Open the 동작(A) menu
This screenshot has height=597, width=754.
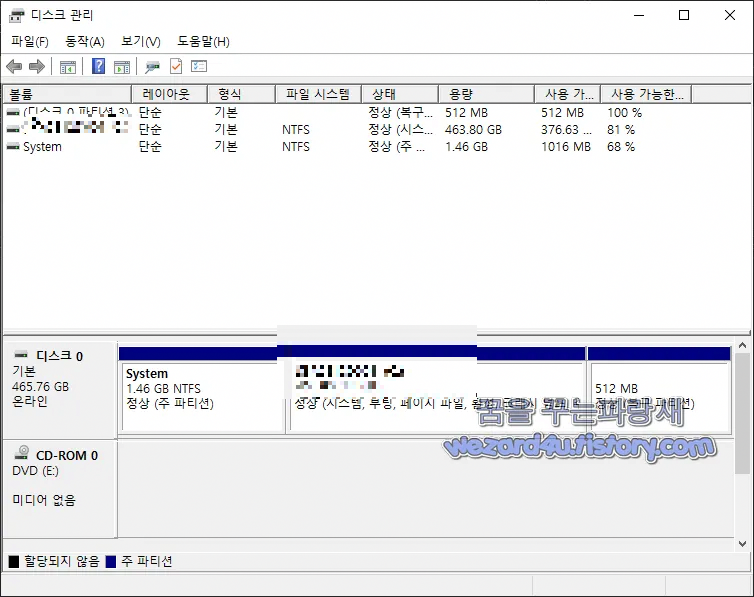tap(85, 41)
